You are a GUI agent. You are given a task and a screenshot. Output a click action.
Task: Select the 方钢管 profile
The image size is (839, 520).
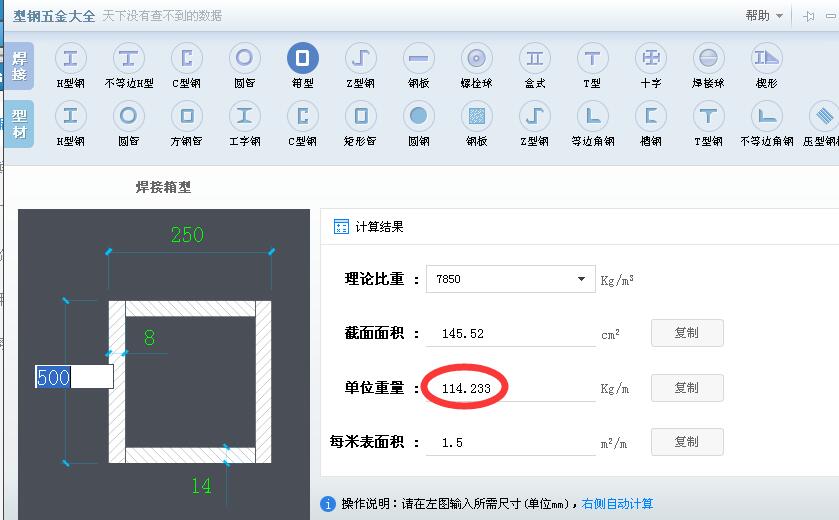187,124
